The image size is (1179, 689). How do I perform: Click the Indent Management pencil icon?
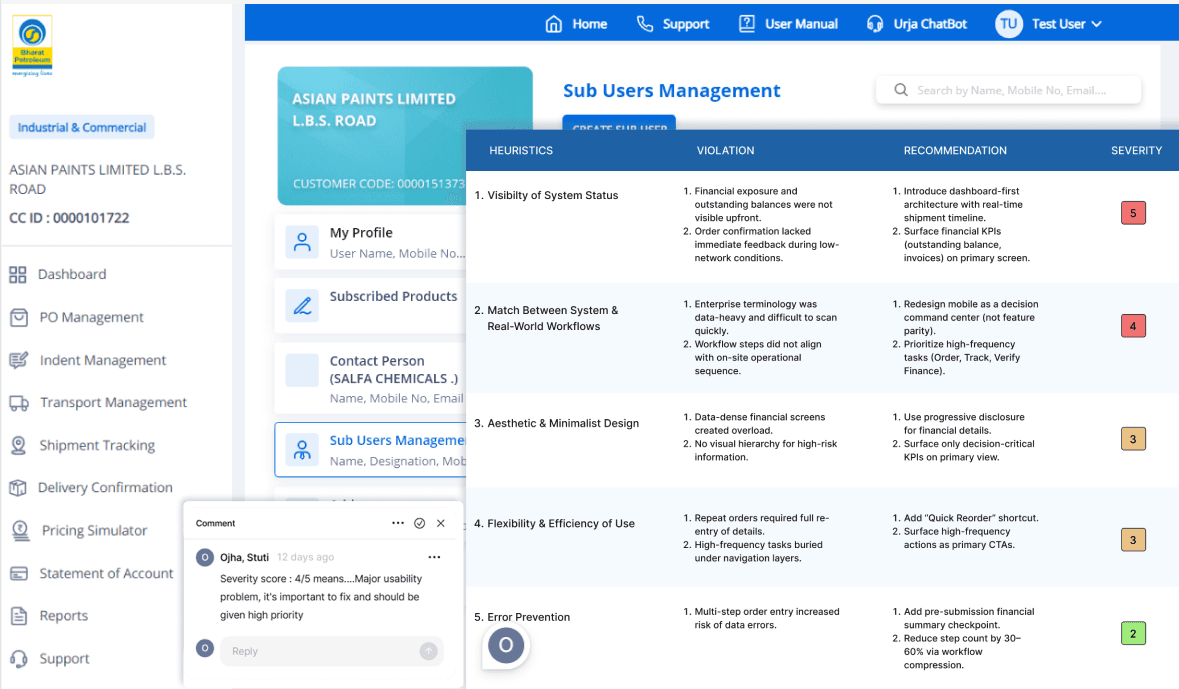point(19,360)
